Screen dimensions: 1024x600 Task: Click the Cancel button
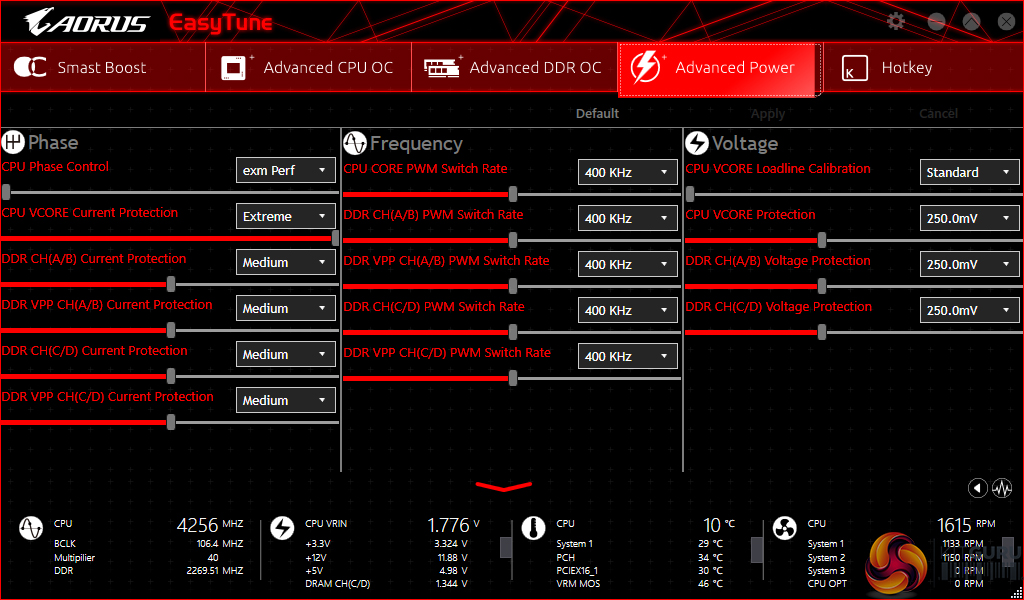[938, 114]
